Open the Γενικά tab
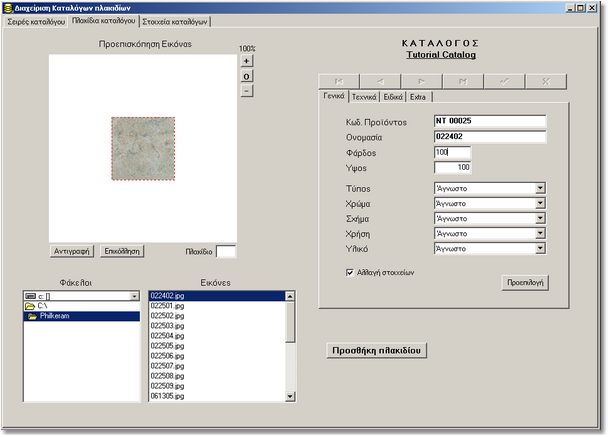 coord(334,96)
